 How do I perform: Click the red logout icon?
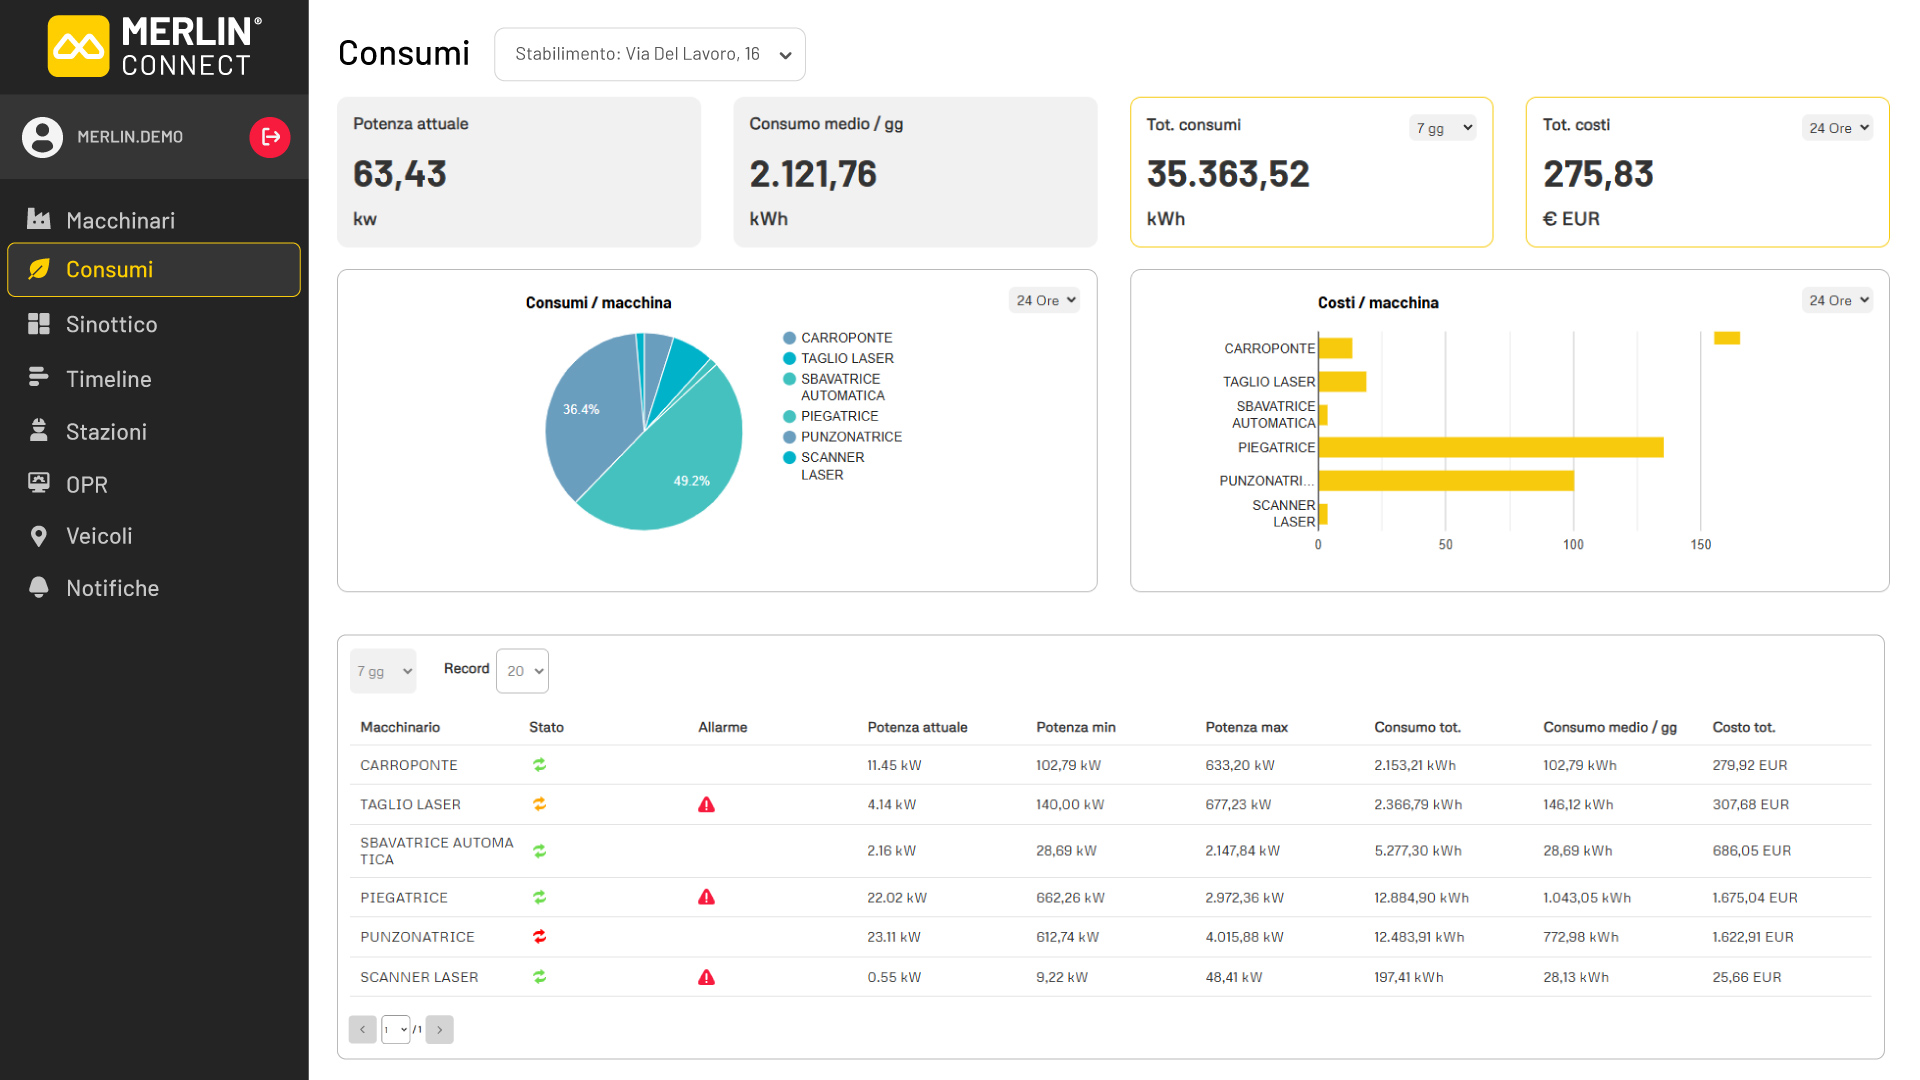point(270,137)
